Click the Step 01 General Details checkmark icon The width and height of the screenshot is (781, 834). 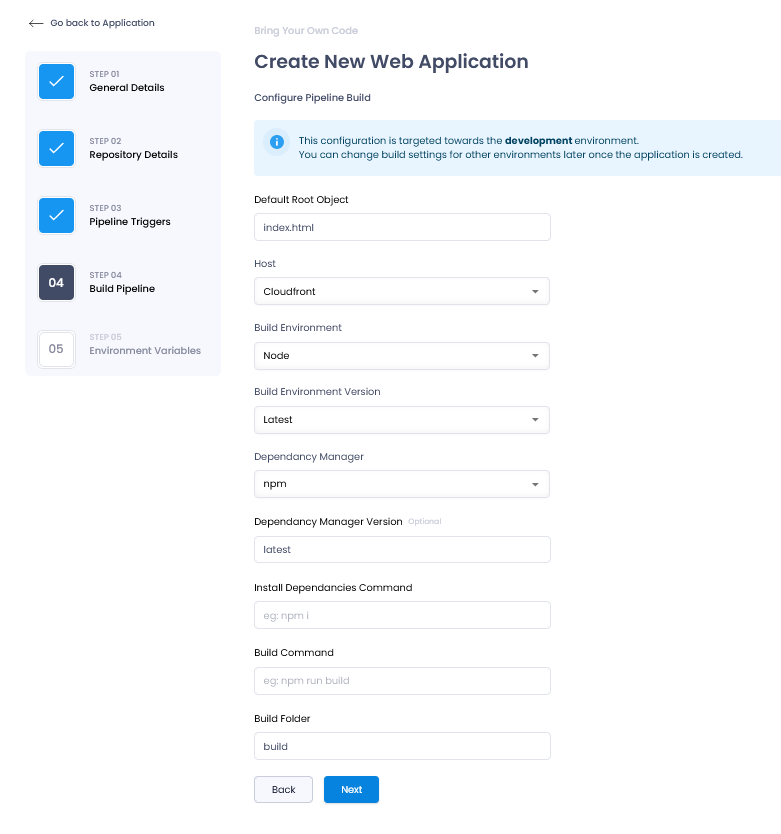[x=56, y=81]
